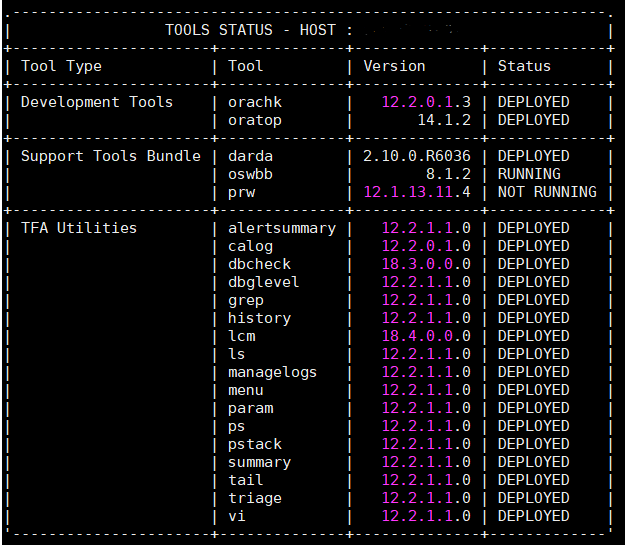Image resolution: width=625 pixels, height=545 pixels.
Task: Click the 'DEPLOYED' status of orachk
Action: (533, 102)
